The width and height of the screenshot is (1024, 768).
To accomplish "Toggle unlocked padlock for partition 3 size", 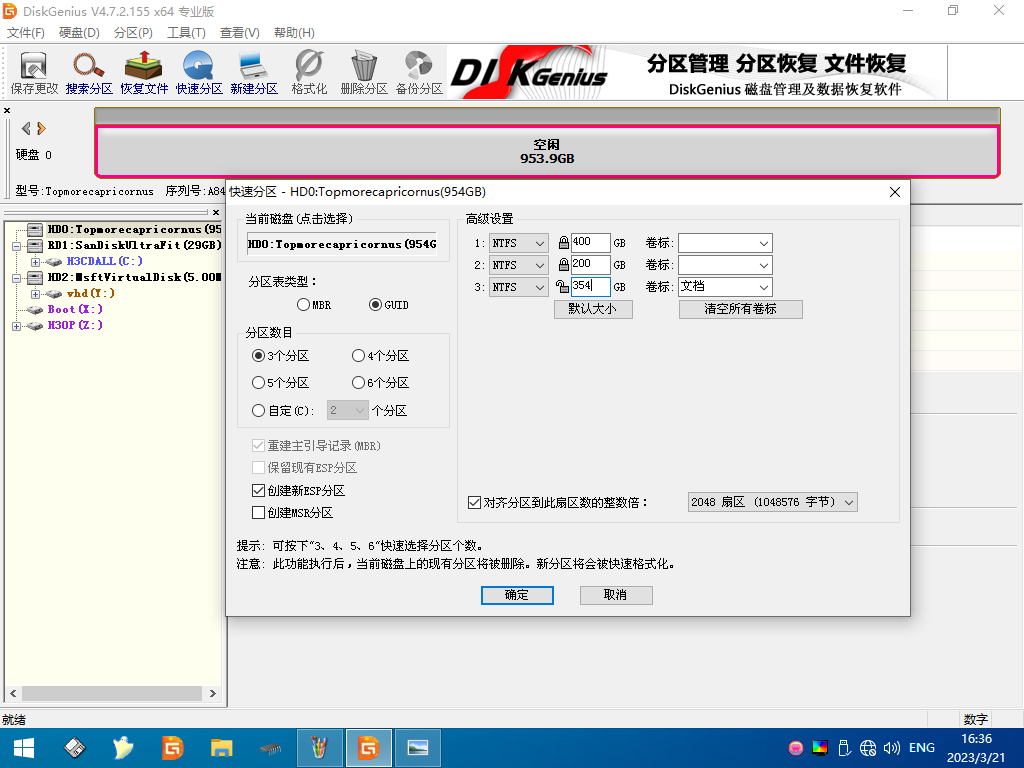I will (x=562, y=286).
